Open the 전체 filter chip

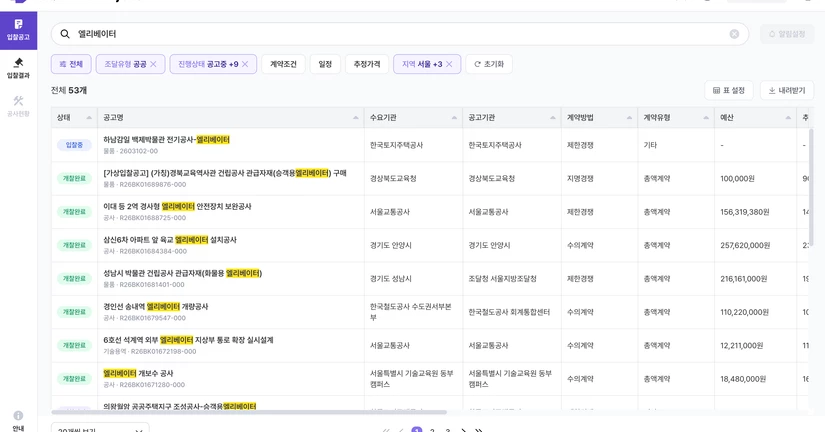click(x=71, y=64)
